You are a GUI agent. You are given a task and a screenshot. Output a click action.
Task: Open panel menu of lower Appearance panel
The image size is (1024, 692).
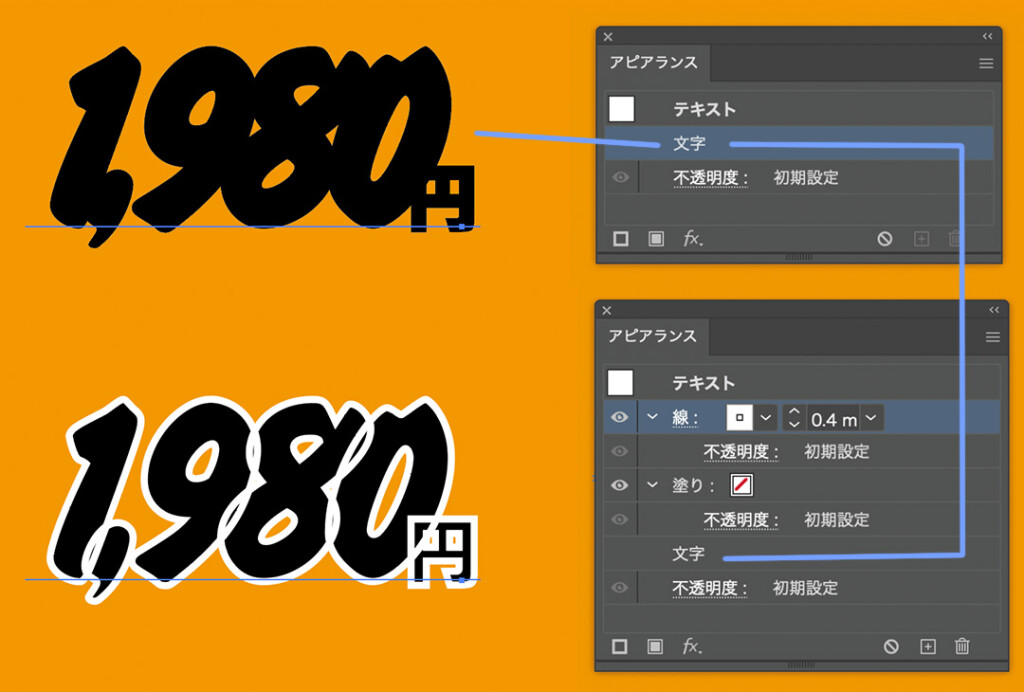[x=992, y=337]
